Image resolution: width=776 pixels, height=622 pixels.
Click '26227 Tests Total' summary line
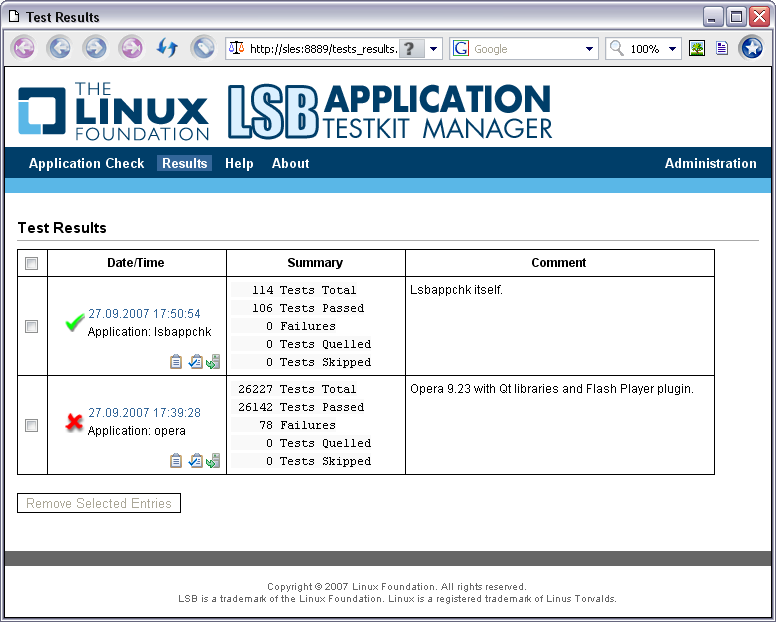click(296, 389)
